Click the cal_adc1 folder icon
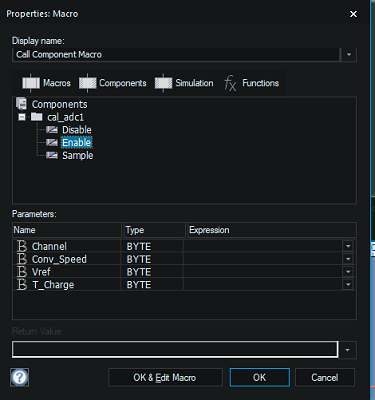Viewport: 375px width, 400px height. (36, 117)
